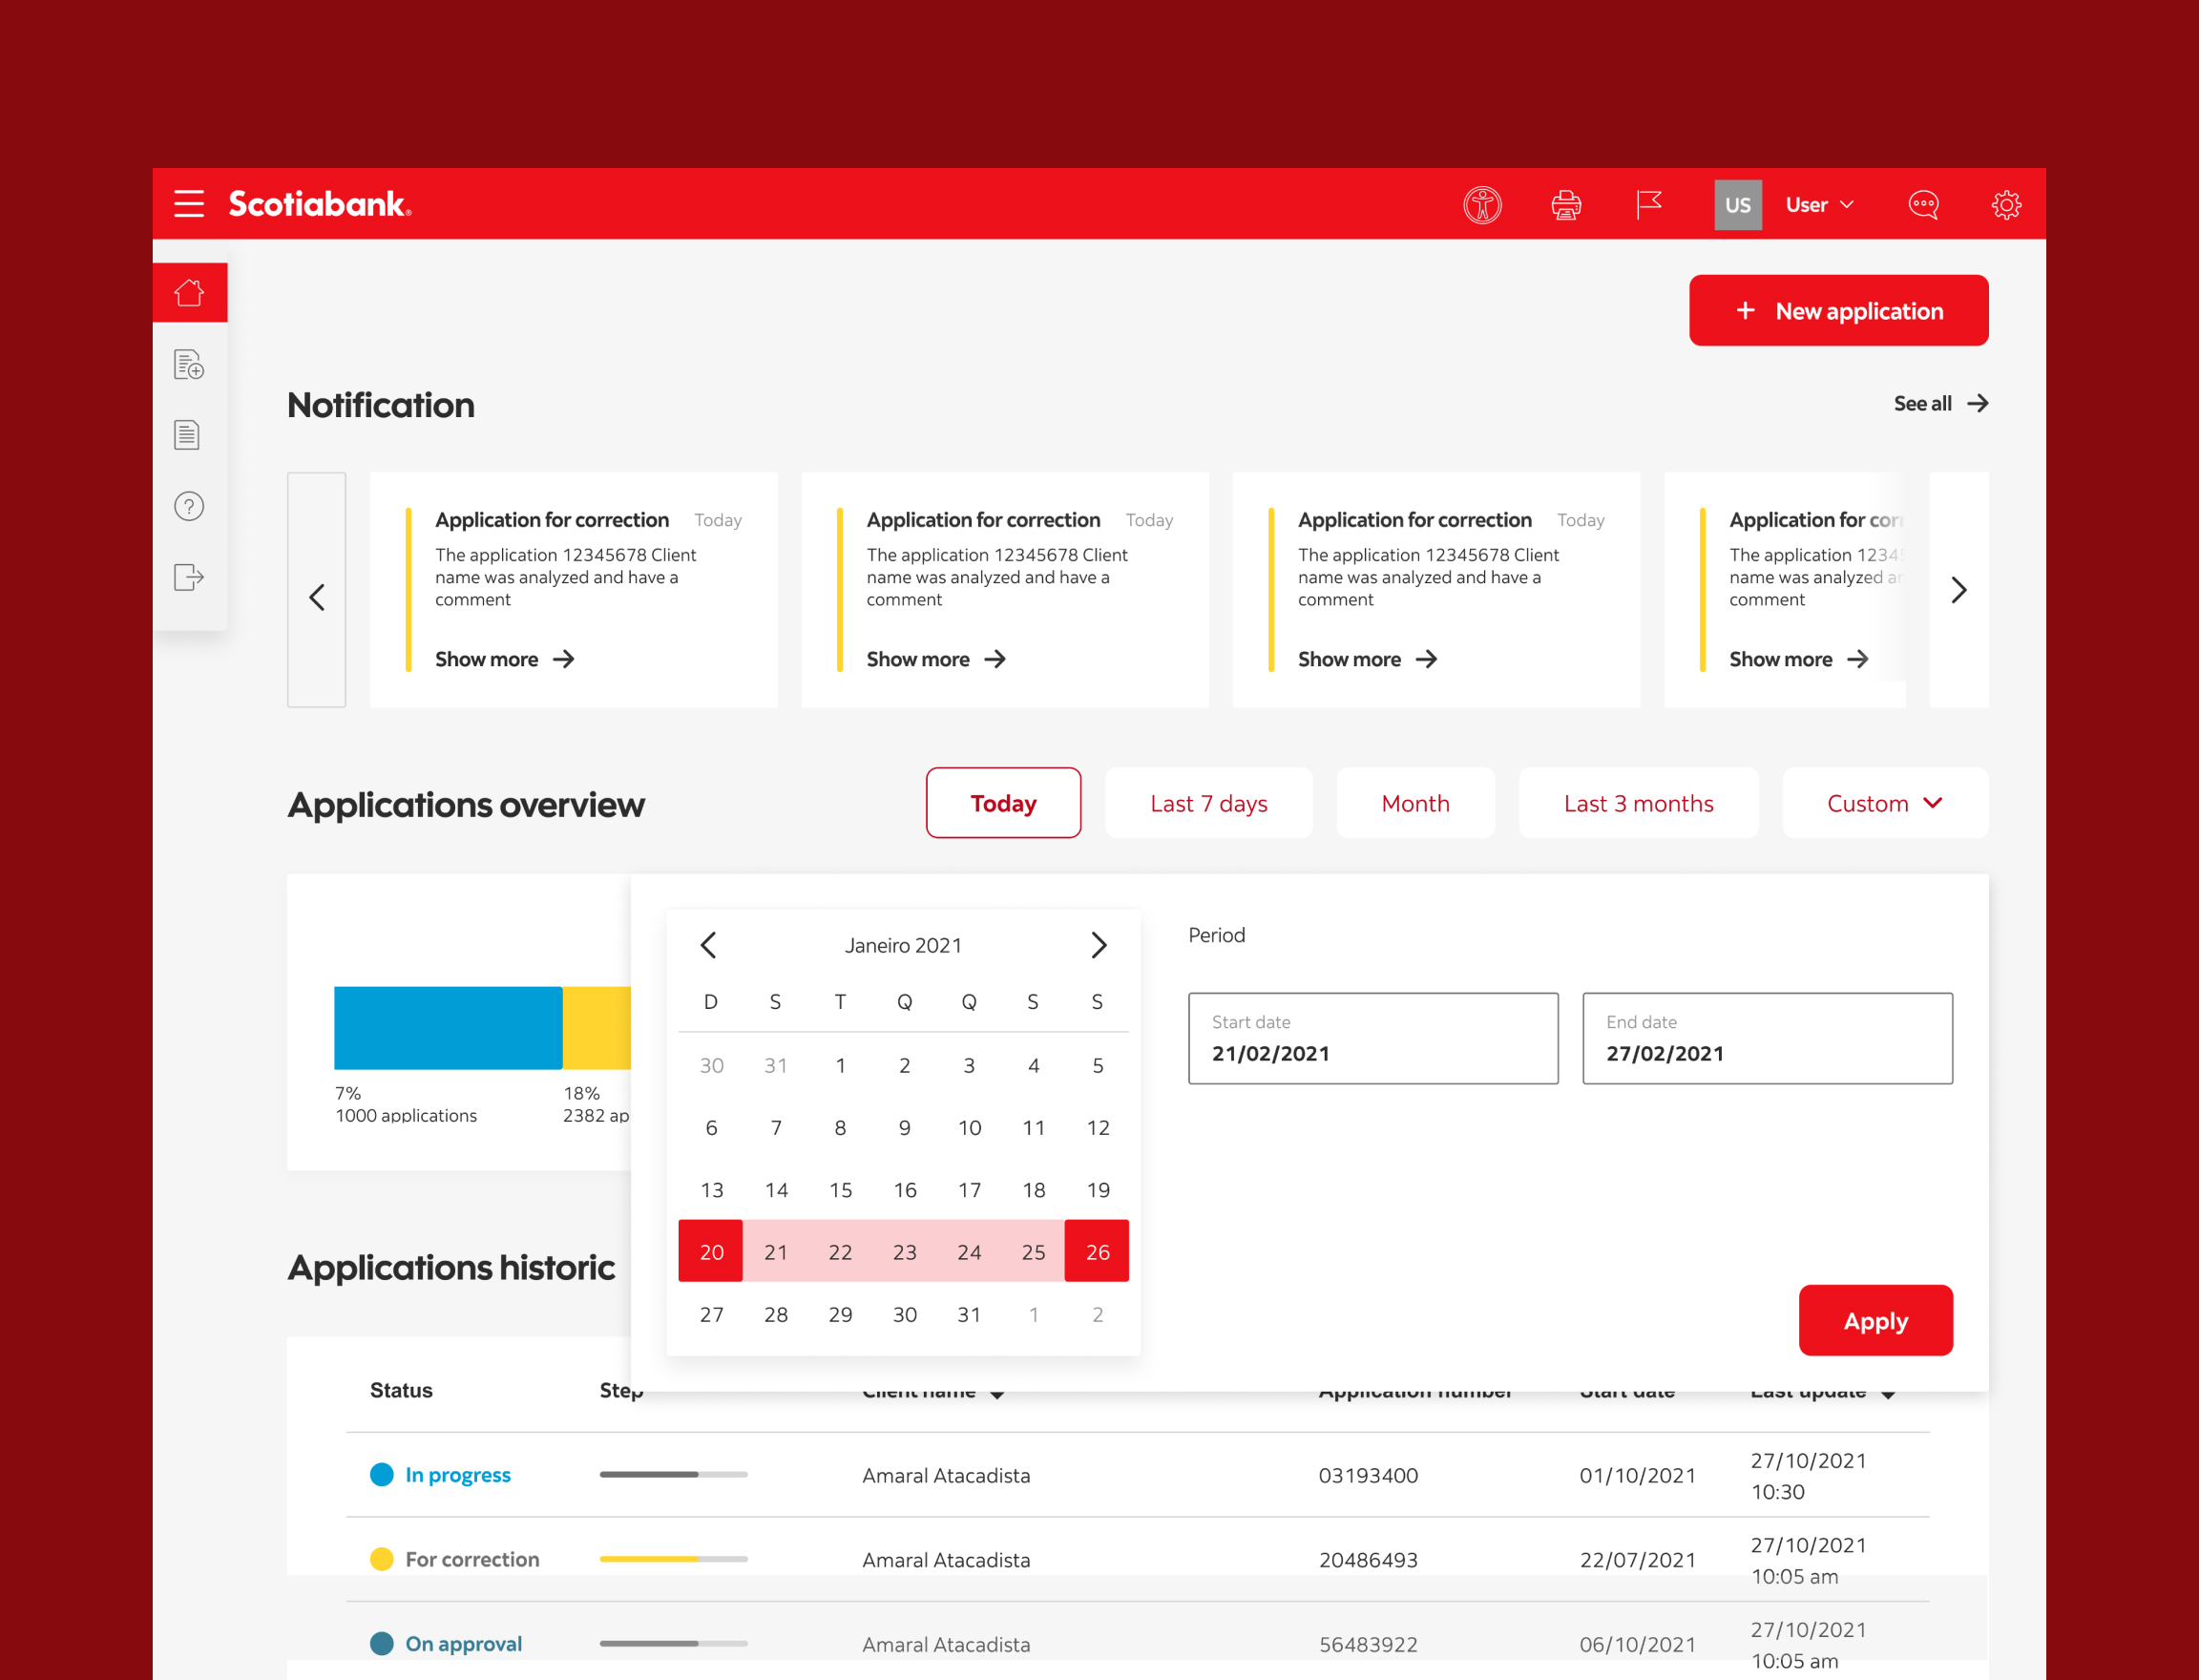Viewport: 2199px width, 1680px height.
Task: Click the Start date input field
Action: click(1372, 1038)
